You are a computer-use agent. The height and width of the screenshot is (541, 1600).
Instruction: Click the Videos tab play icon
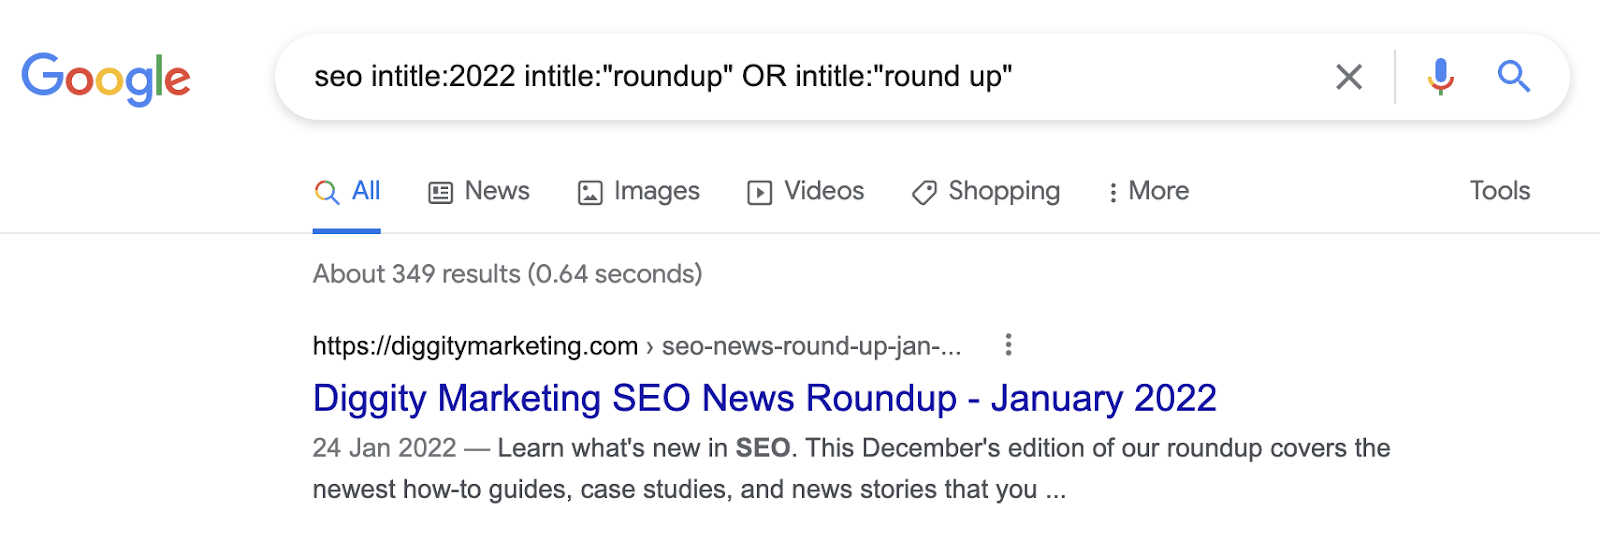point(760,193)
